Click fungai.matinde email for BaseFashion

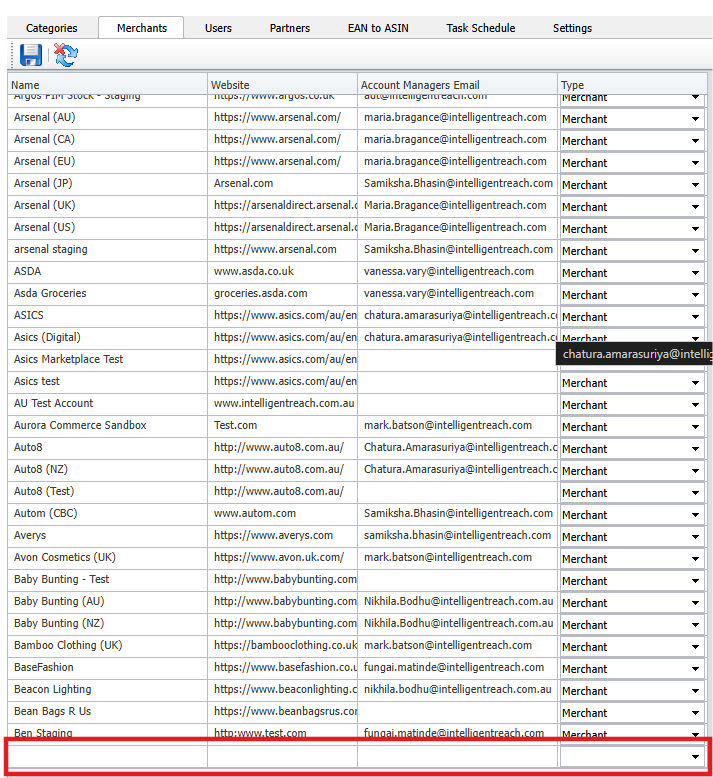[x=457, y=667]
